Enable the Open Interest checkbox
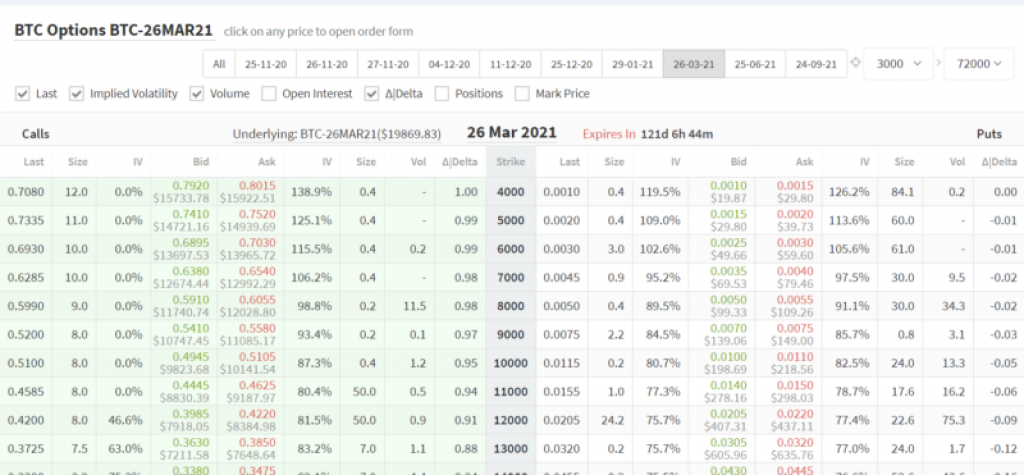 click(x=268, y=94)
